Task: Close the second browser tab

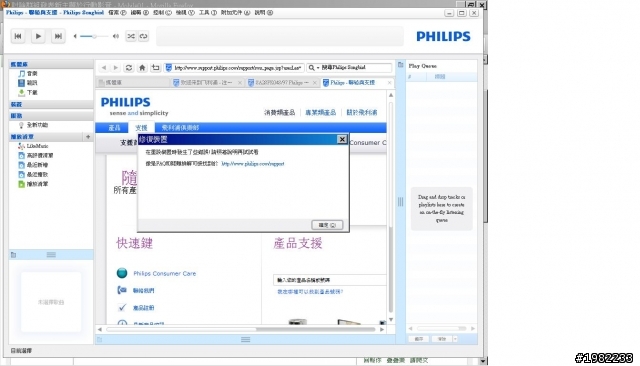Action: click(240, 83)
